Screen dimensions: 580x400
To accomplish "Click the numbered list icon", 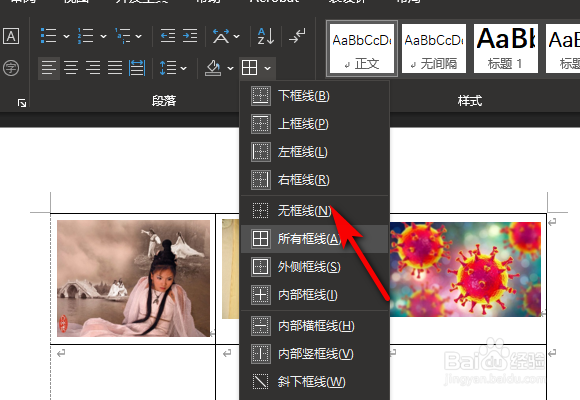I will 85,36.
